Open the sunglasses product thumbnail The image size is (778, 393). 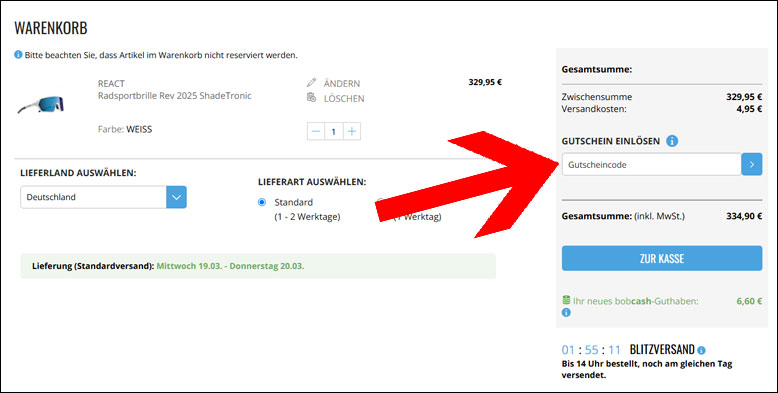(41, 104)
